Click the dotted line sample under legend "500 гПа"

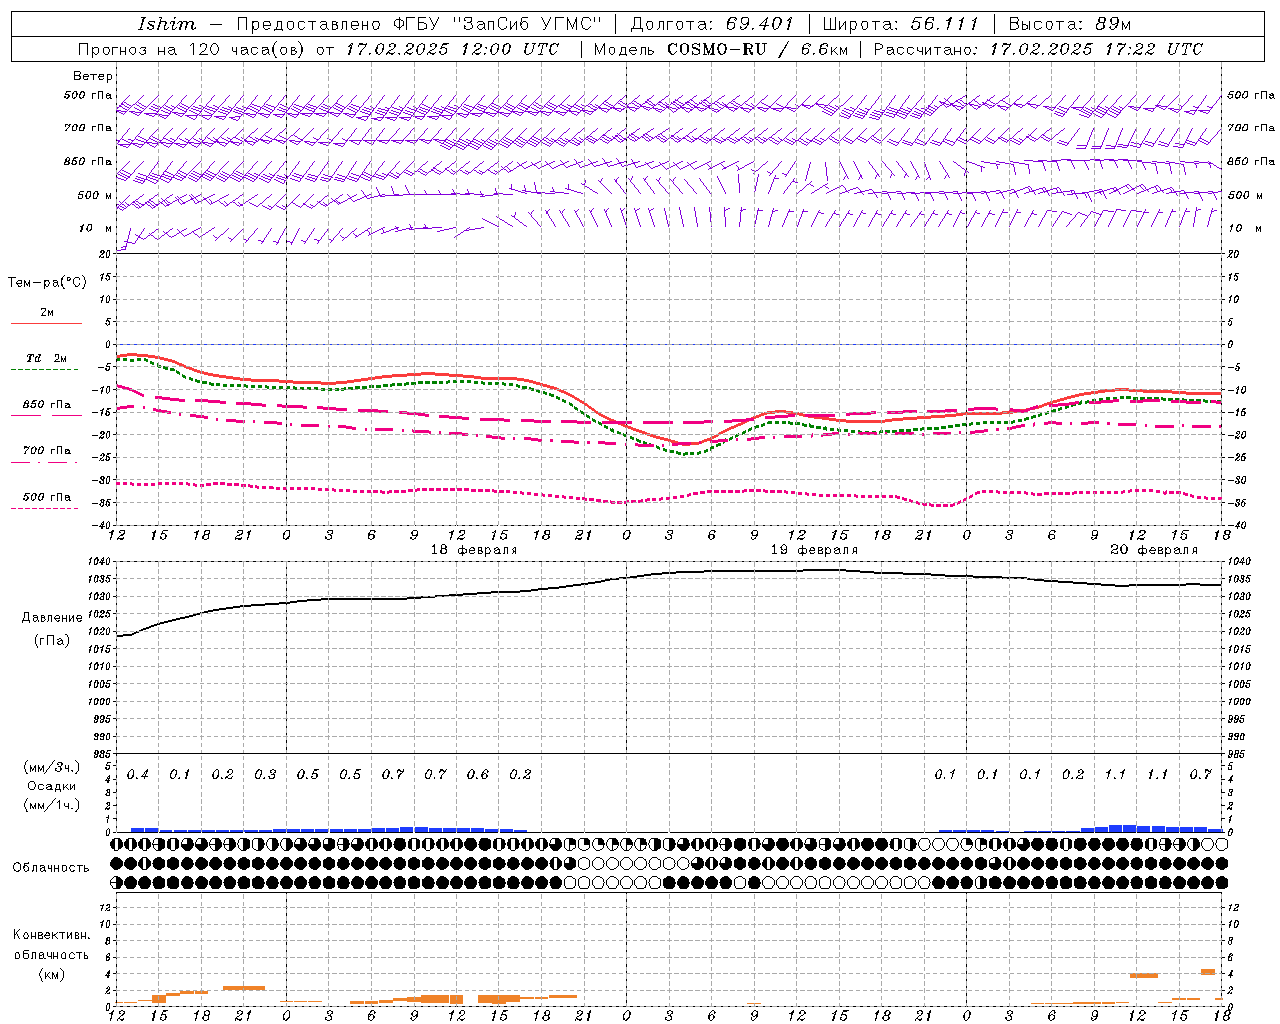click(x=46, y=508)
